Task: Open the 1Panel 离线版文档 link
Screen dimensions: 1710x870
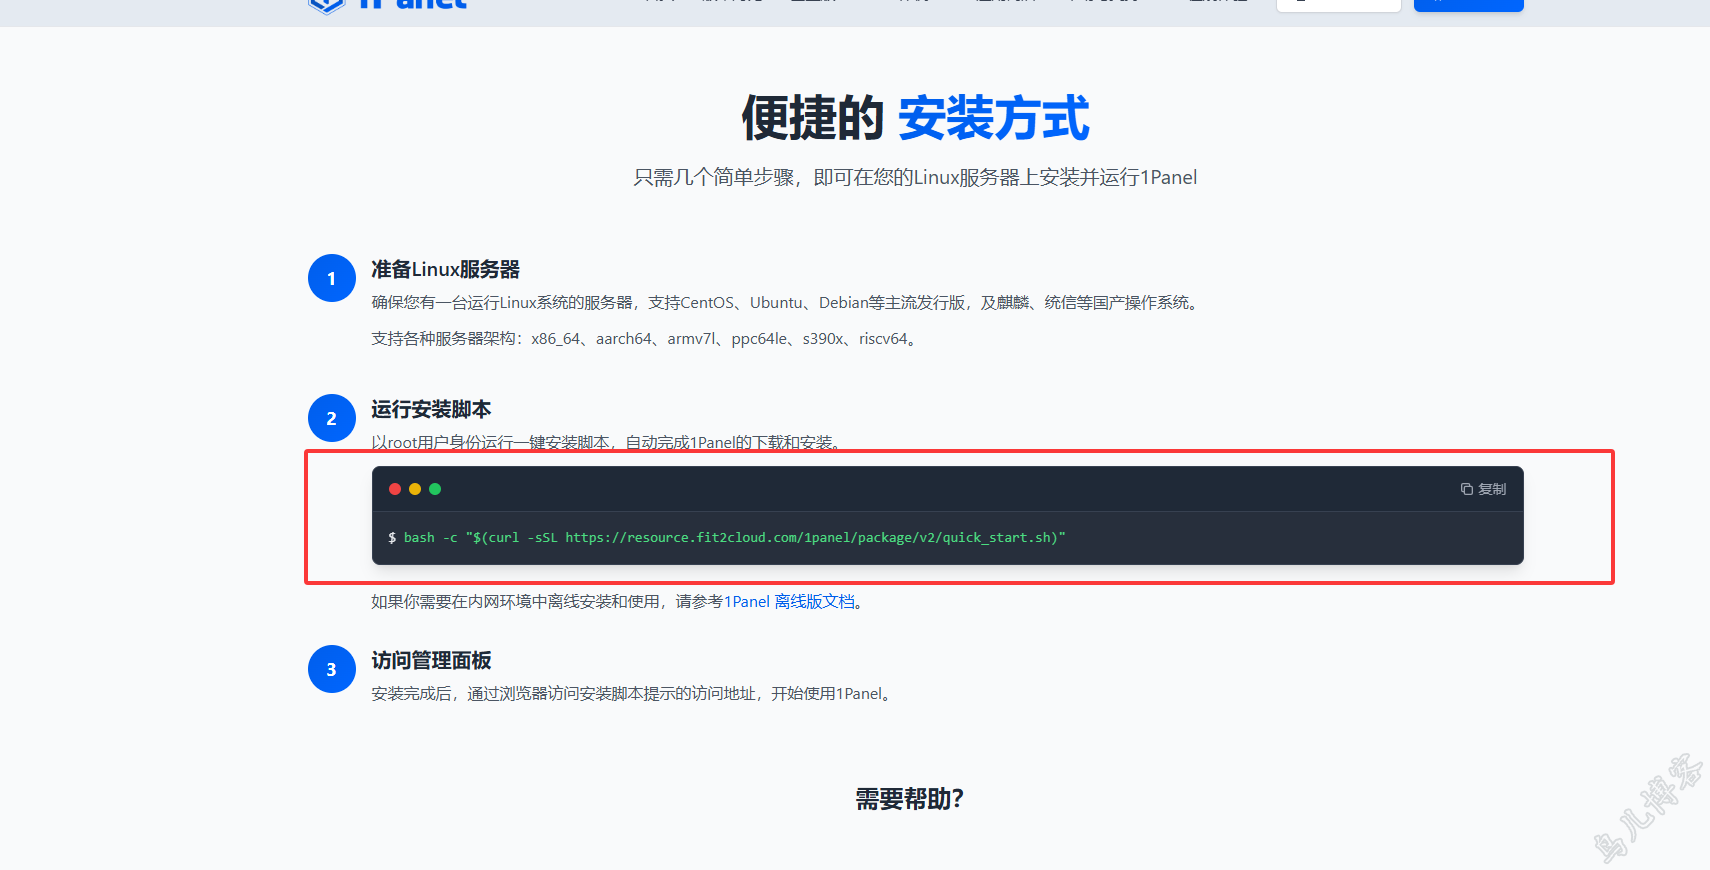Action: point(790,602)
